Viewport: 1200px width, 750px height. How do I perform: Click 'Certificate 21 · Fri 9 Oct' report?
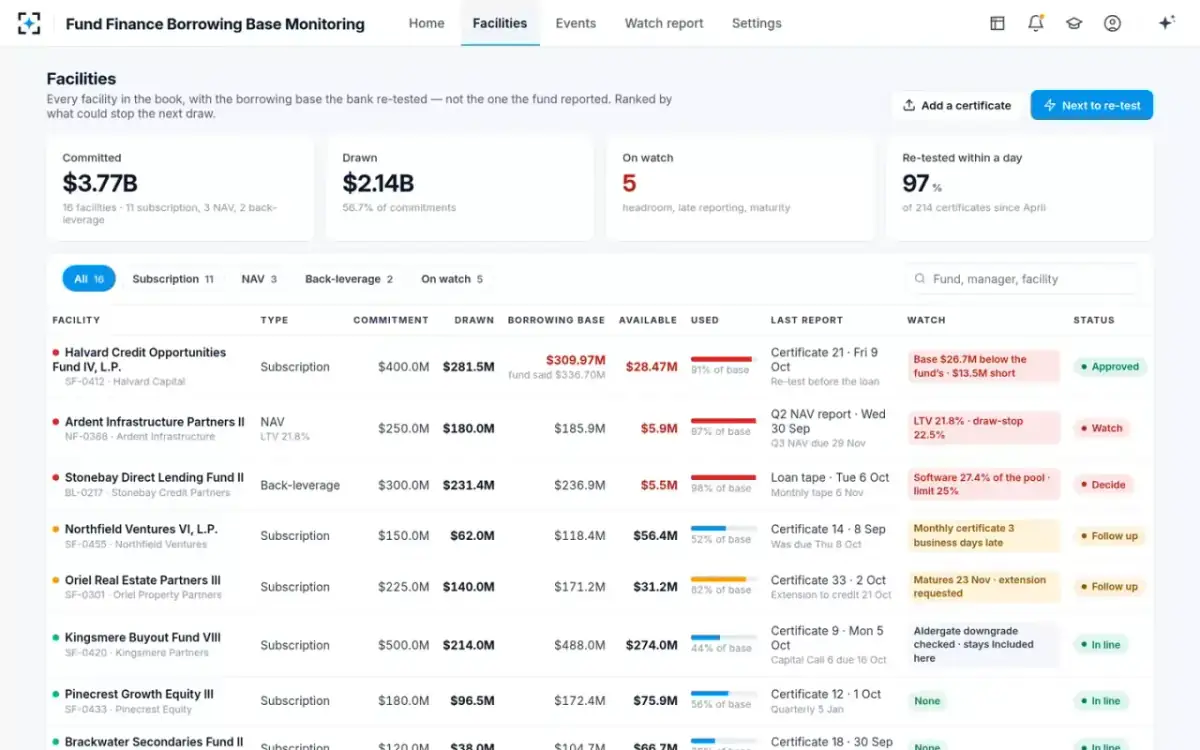pyautogui.click(x=824, y=359)
